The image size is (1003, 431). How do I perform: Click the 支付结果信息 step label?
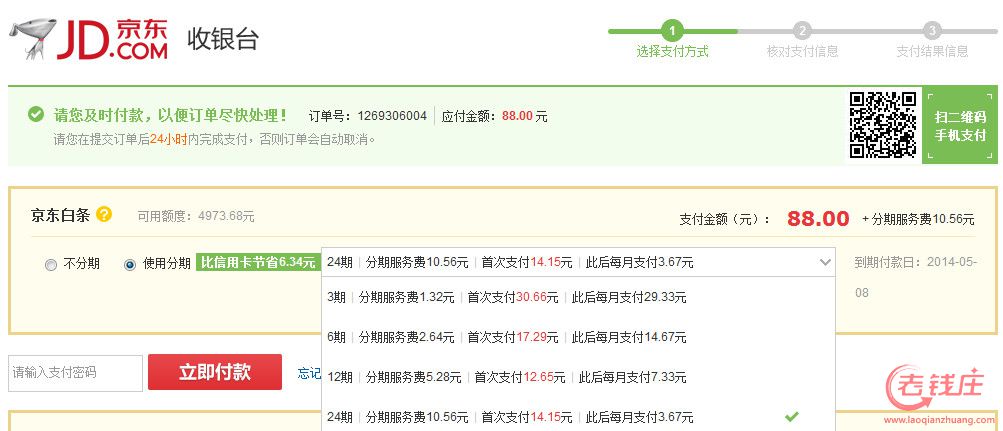pyautogui.click(x=932, y=52)
